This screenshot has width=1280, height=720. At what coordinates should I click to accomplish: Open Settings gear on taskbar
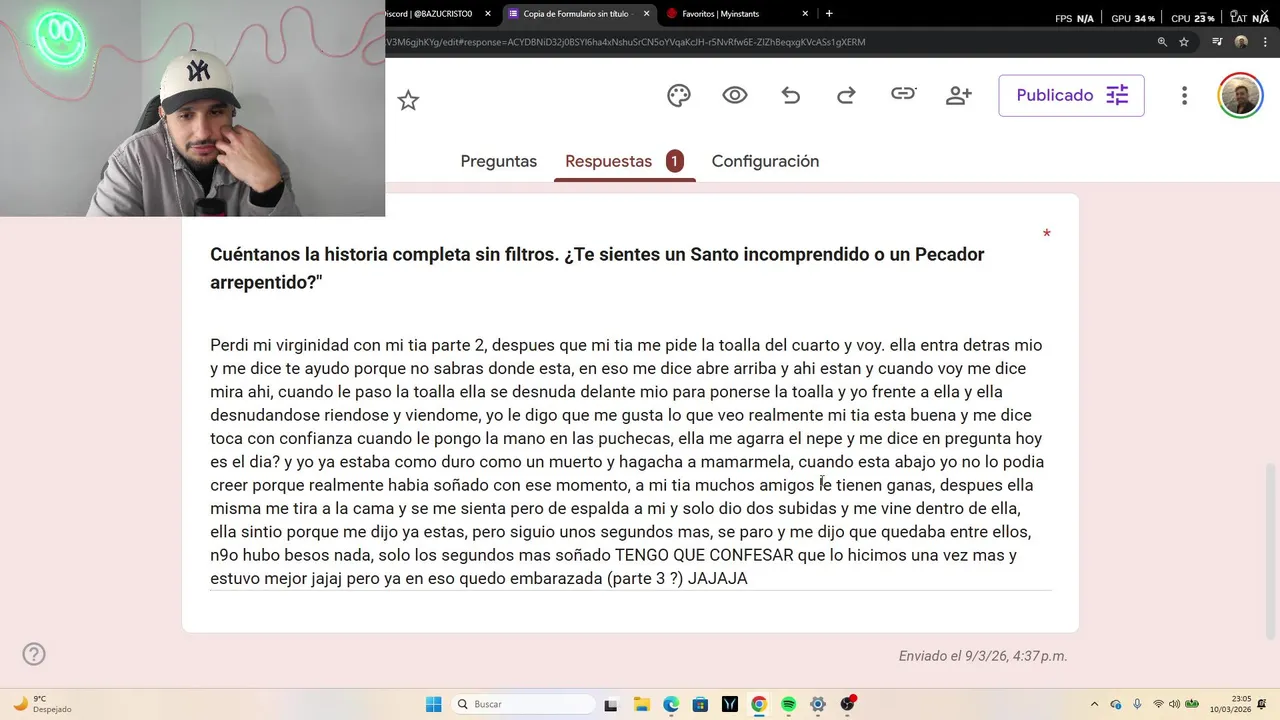tap(818, 705)
